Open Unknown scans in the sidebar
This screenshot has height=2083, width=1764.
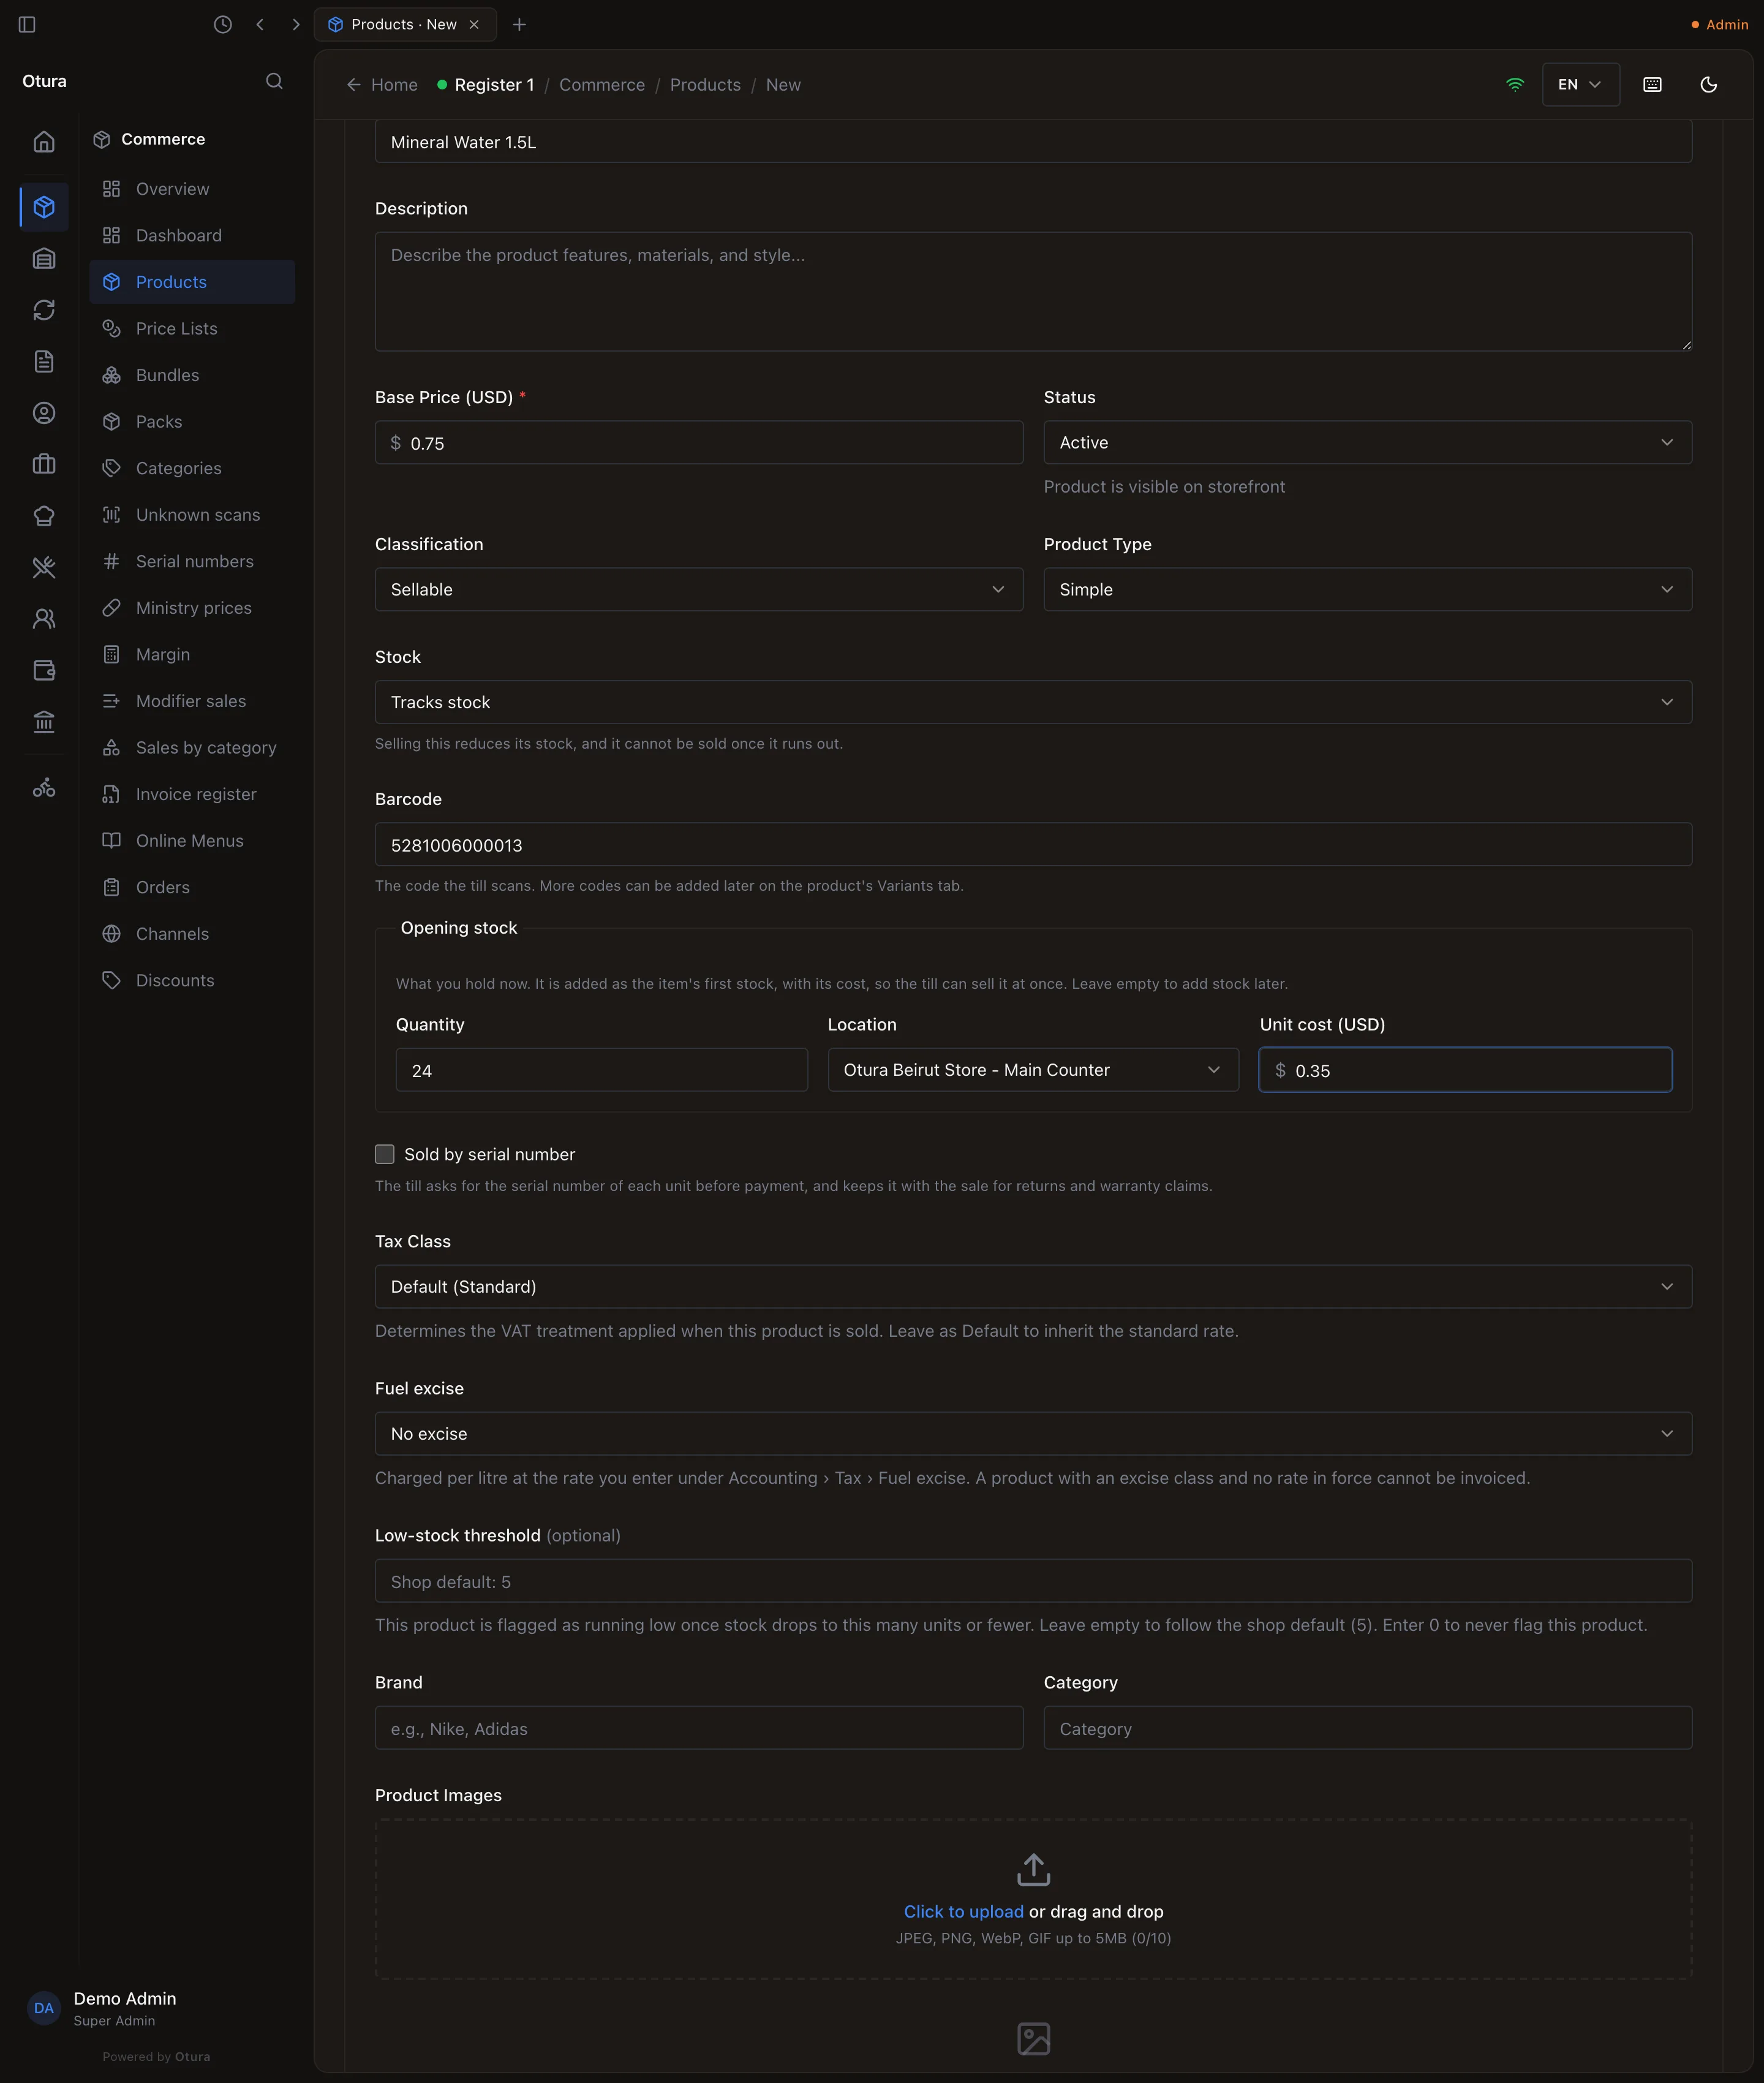click(192, 515)
